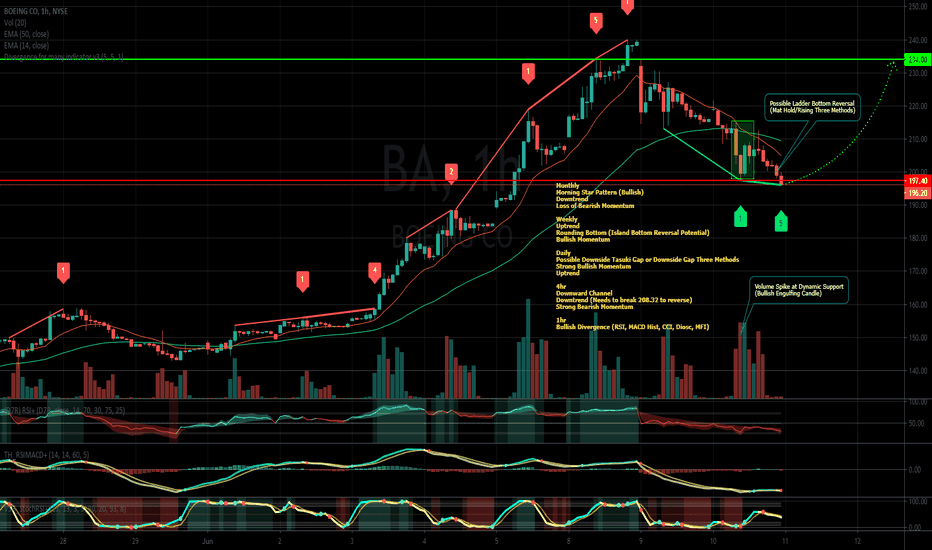Click the red 197.40 price label
Screen dimensions: 932x550
tap(917, 181)
